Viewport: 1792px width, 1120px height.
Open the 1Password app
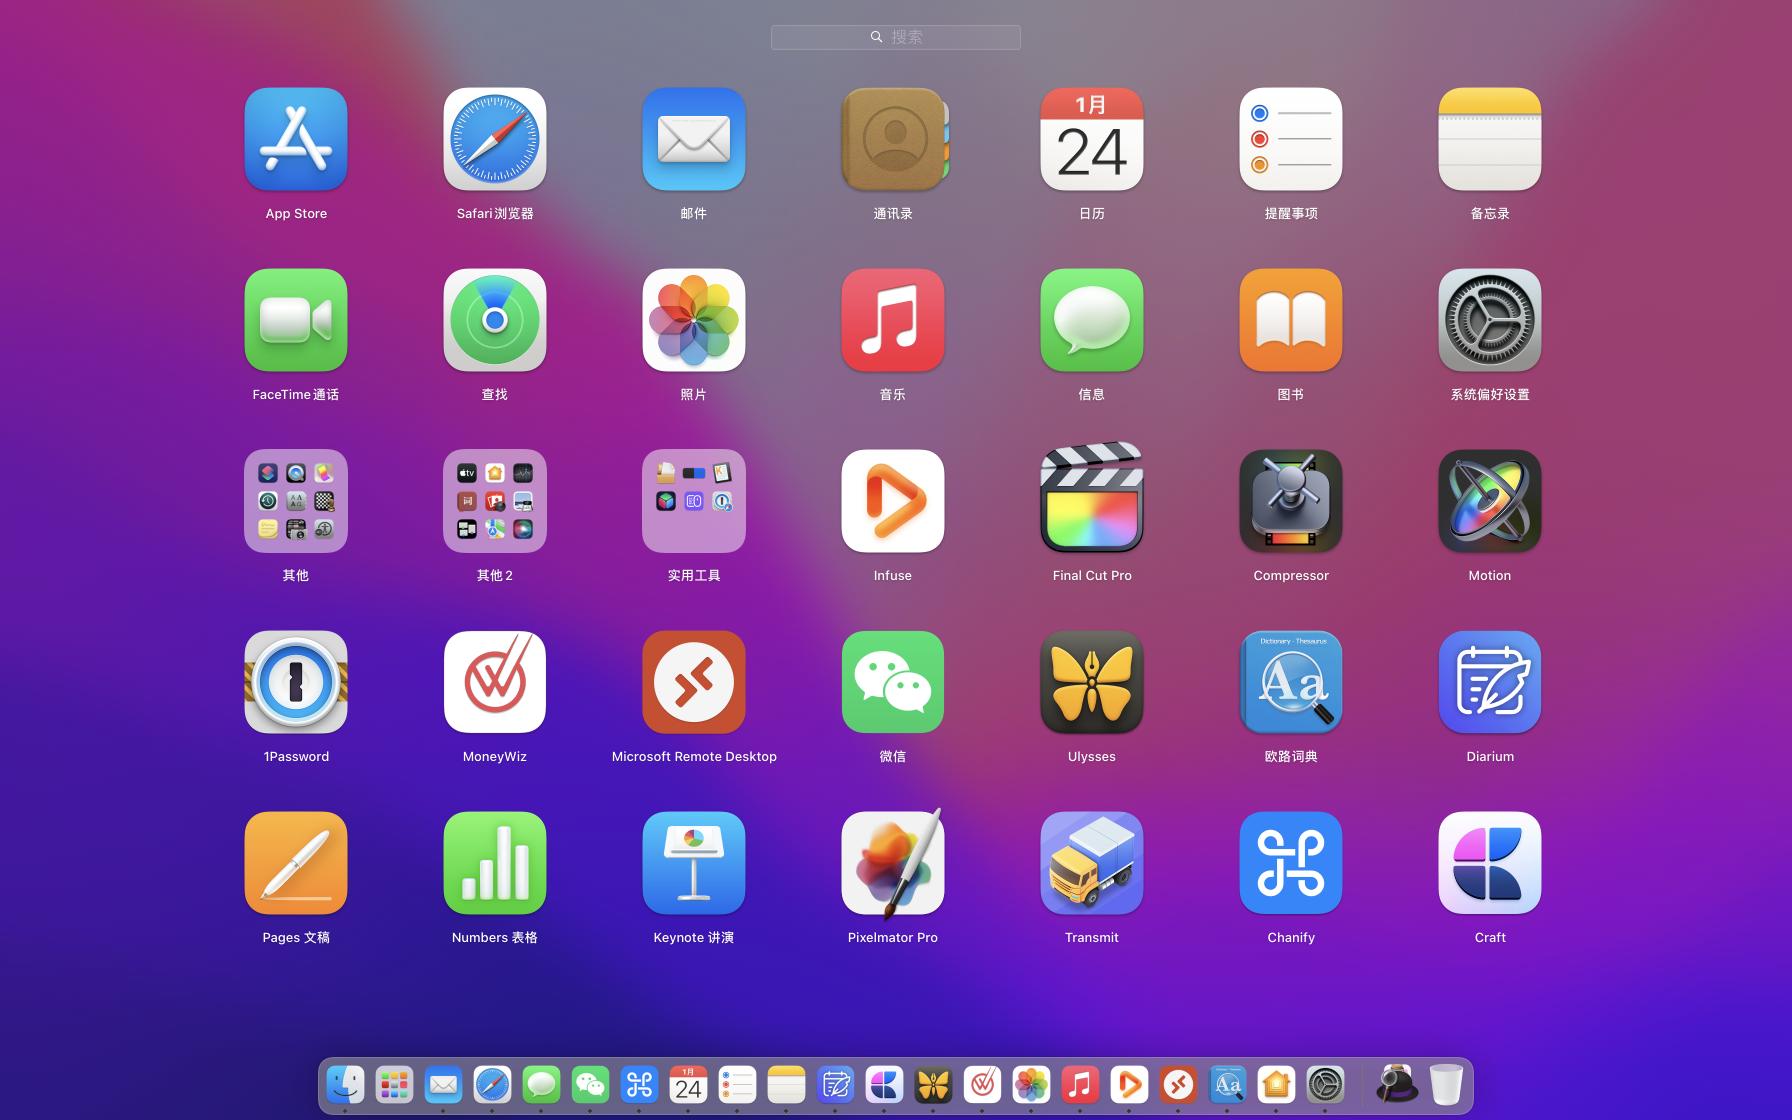[x=296, y=682]
